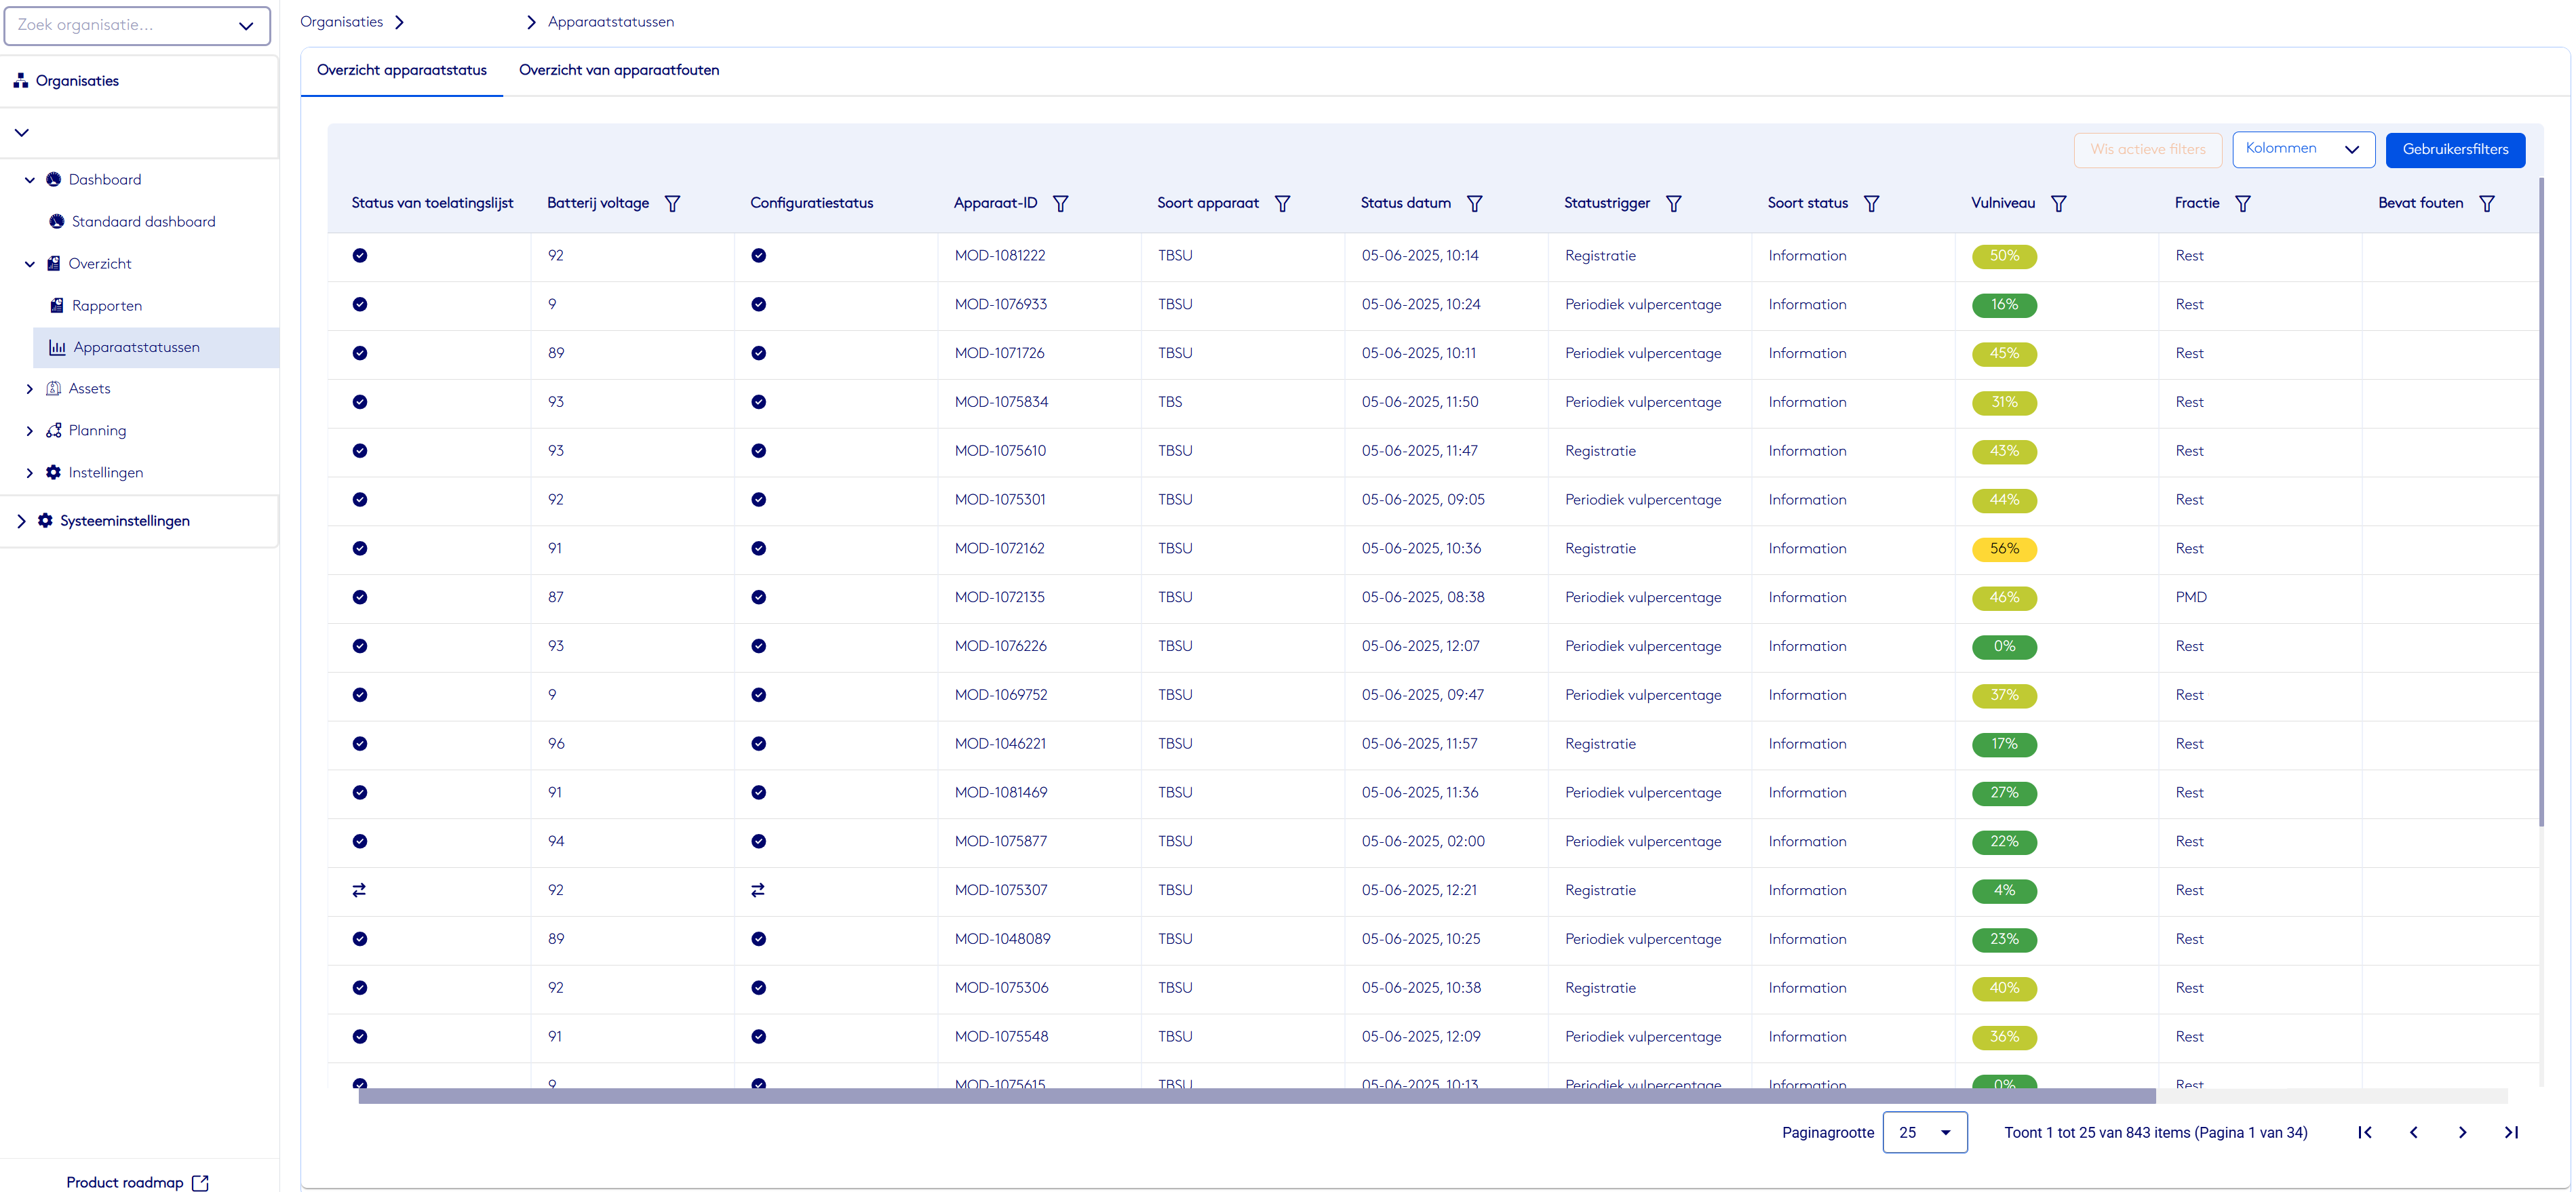Image resolution: width=2576 pixels, height=1192 pixels.
Task: Open Rapporten in the sidebar
Action: [107, 306]
